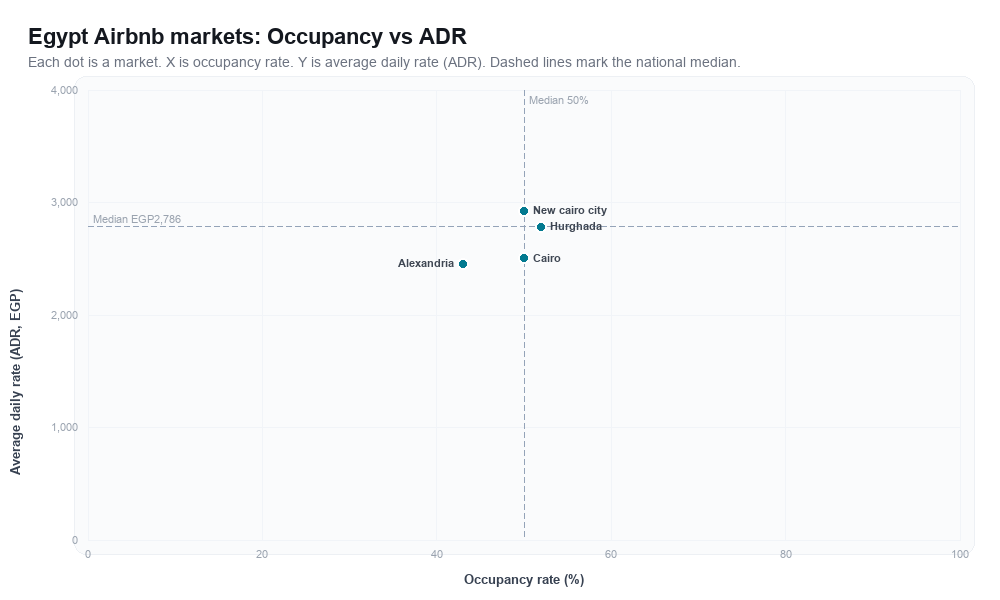Click the 2,000 y-axis tick label
This screenshot has height=600, width=1000.
(64, 315)
